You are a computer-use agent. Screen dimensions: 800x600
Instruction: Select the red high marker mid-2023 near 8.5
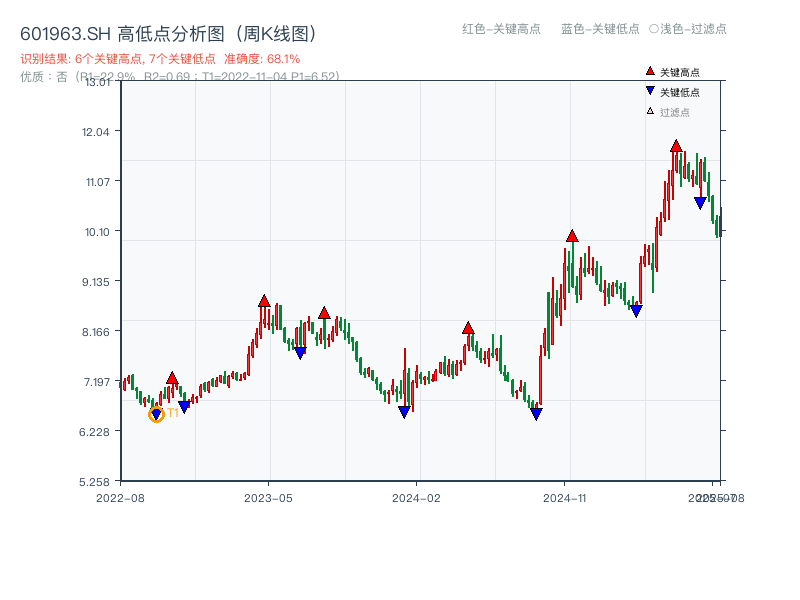(x=324, y=313)
